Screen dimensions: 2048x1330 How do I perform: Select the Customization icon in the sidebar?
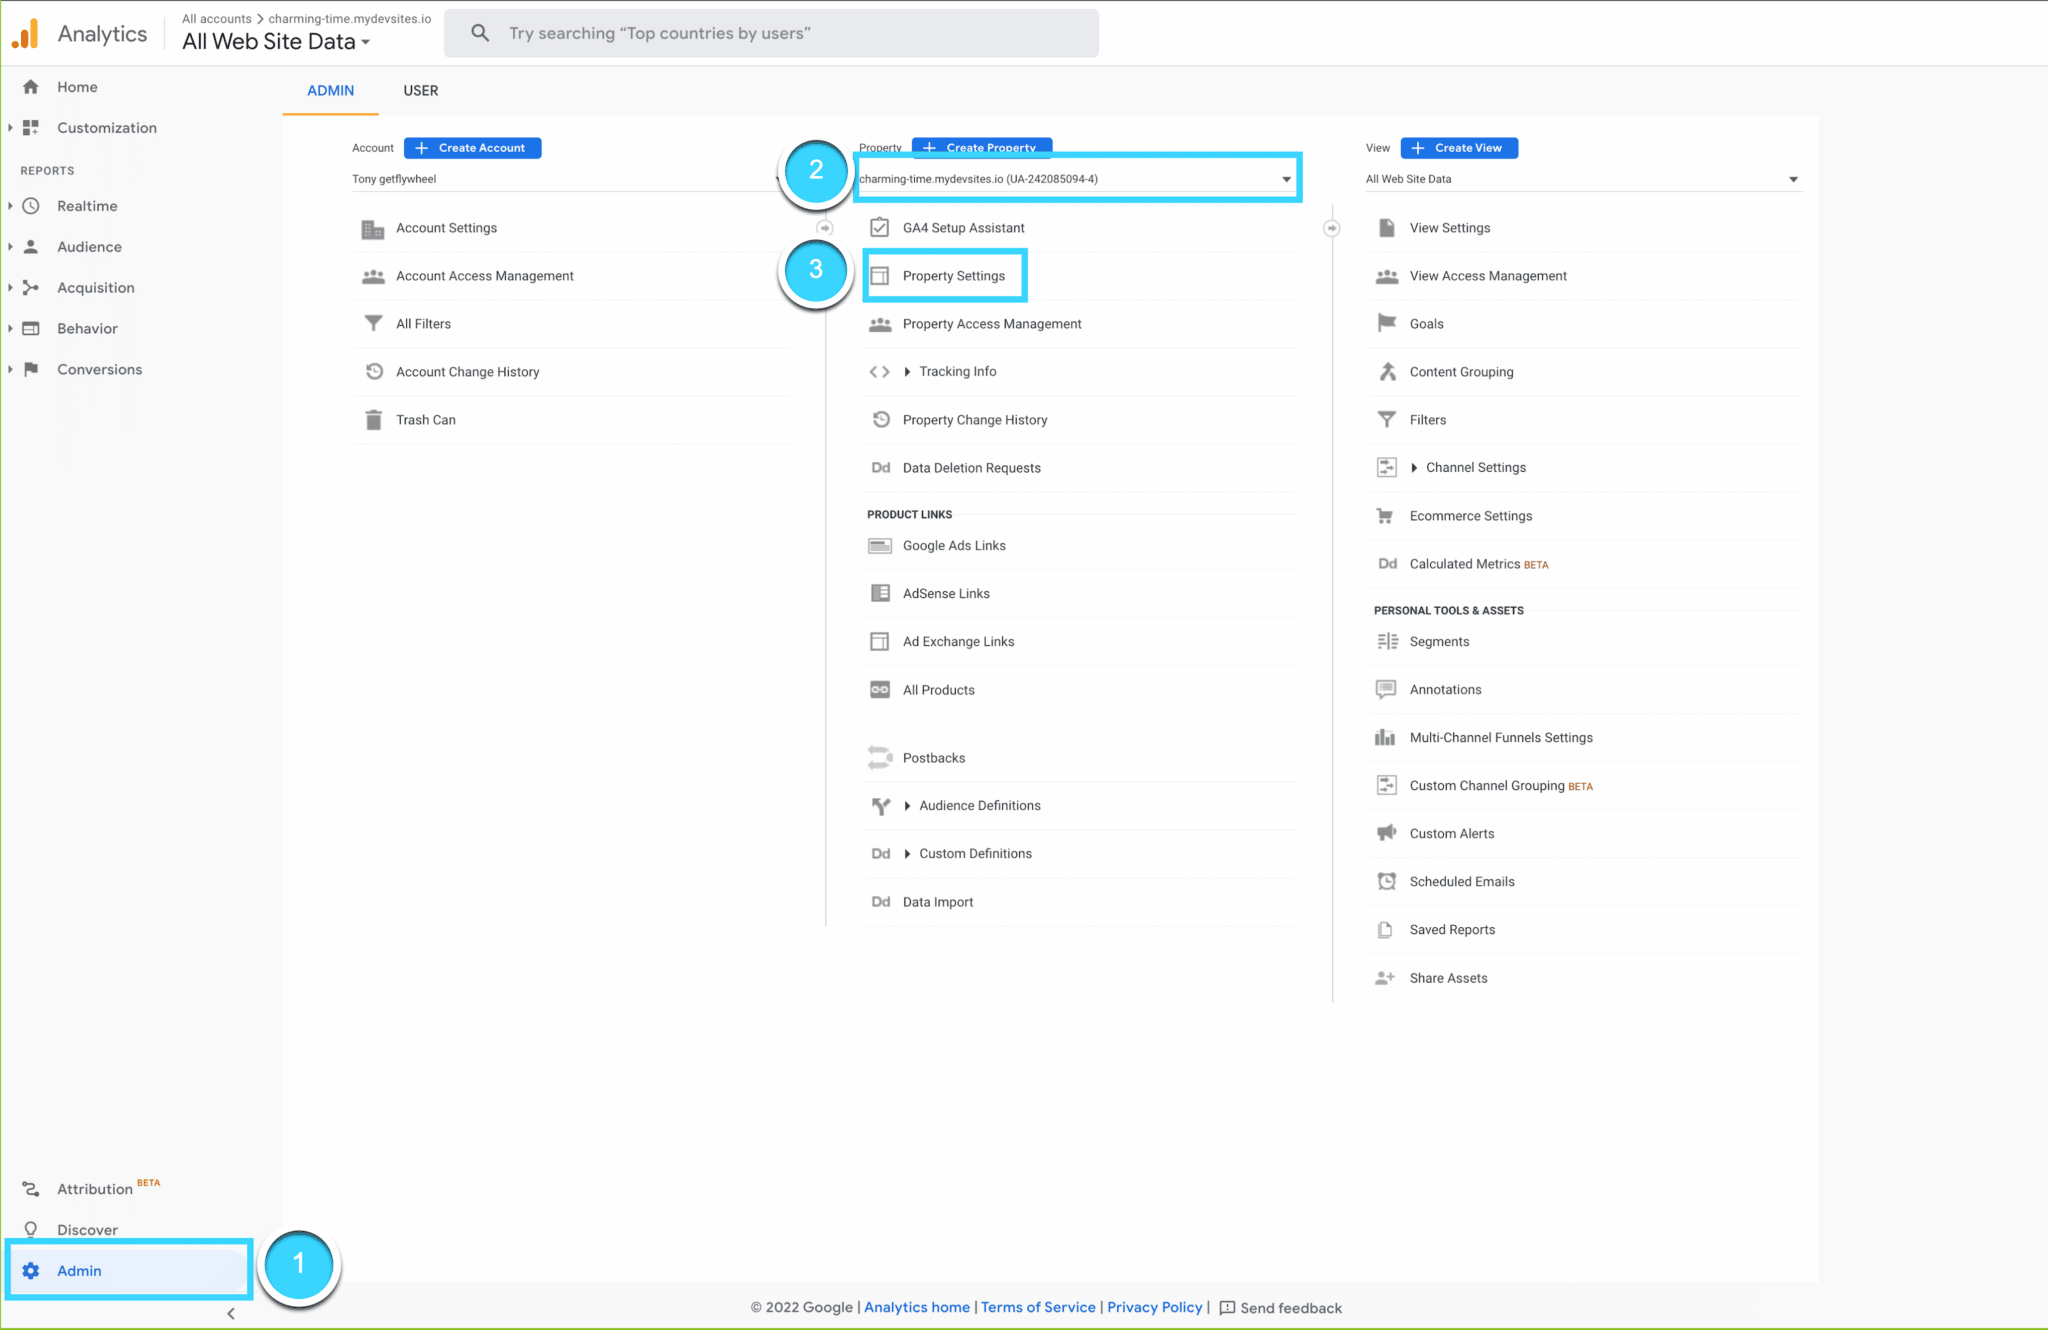pyautogui.click(x=30, y=127)
